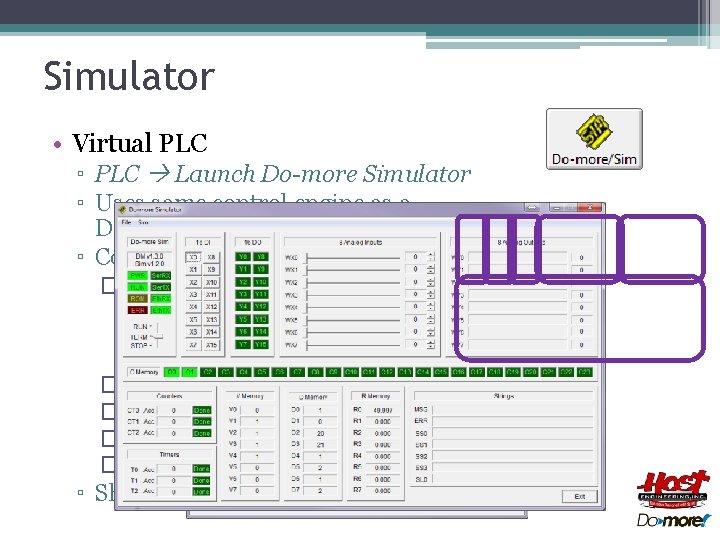Click the C23 memory bit indicator

pyautogui.click(x=584, y=372)
